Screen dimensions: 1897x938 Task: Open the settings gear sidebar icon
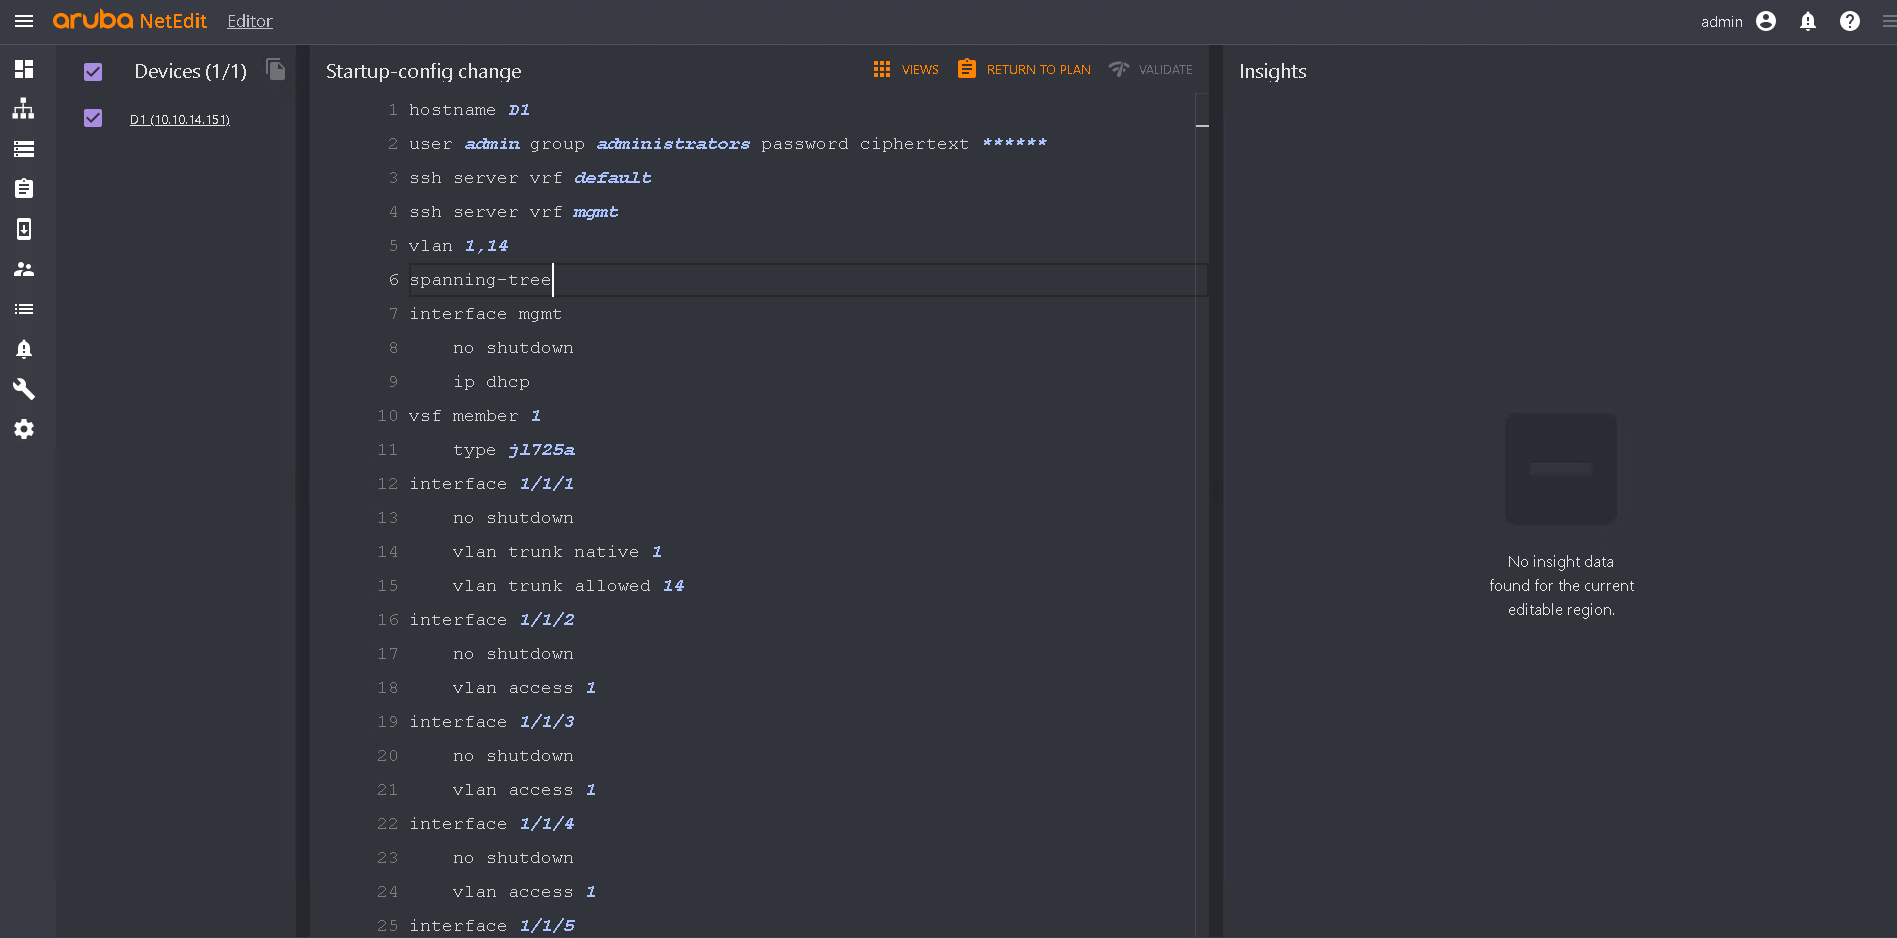(x=24, y=429)
